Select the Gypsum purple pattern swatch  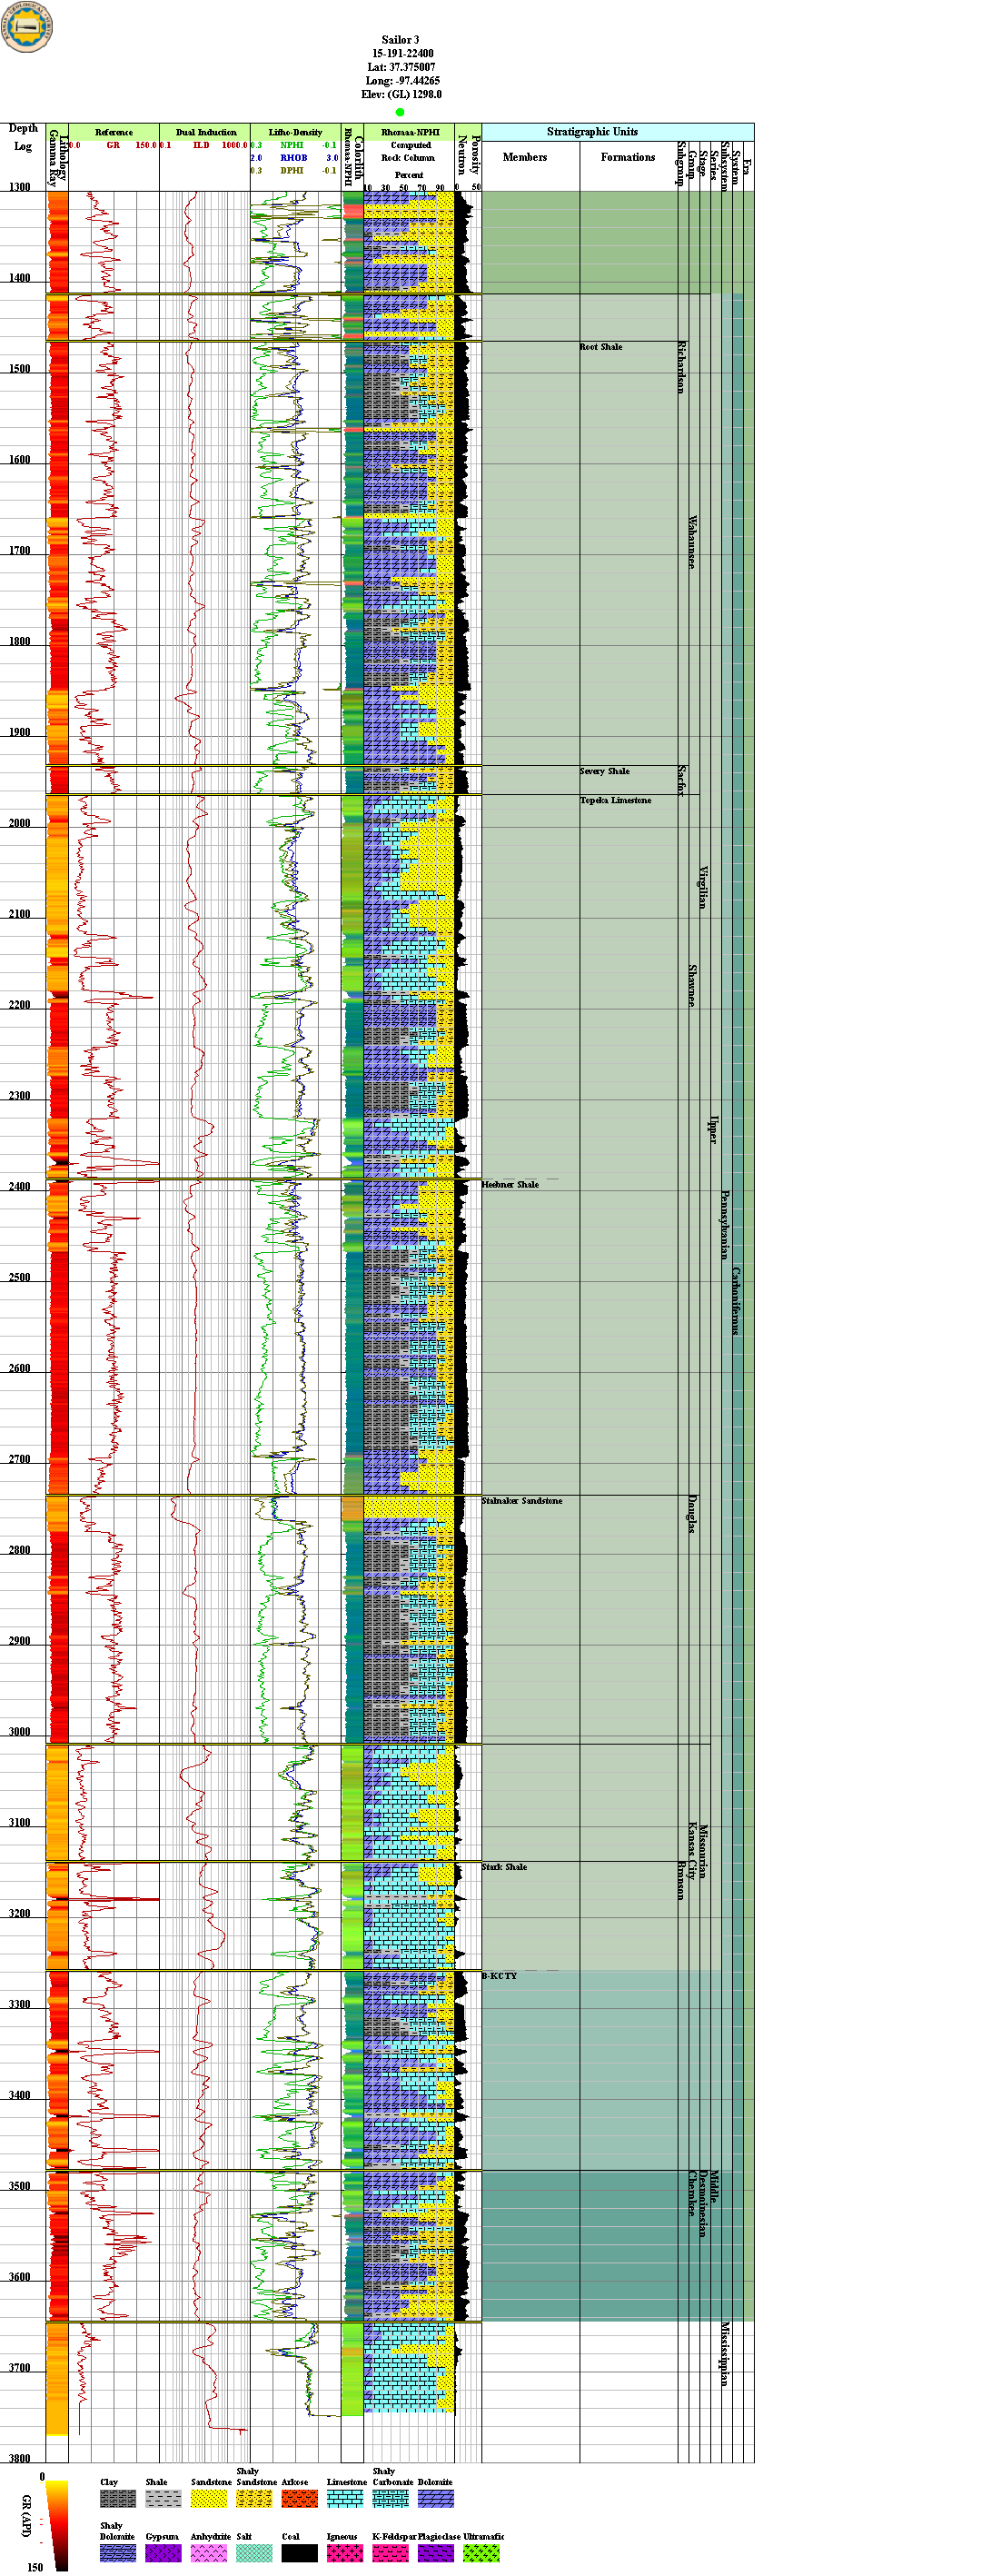pyautogui.click(x=163, y=2552)
